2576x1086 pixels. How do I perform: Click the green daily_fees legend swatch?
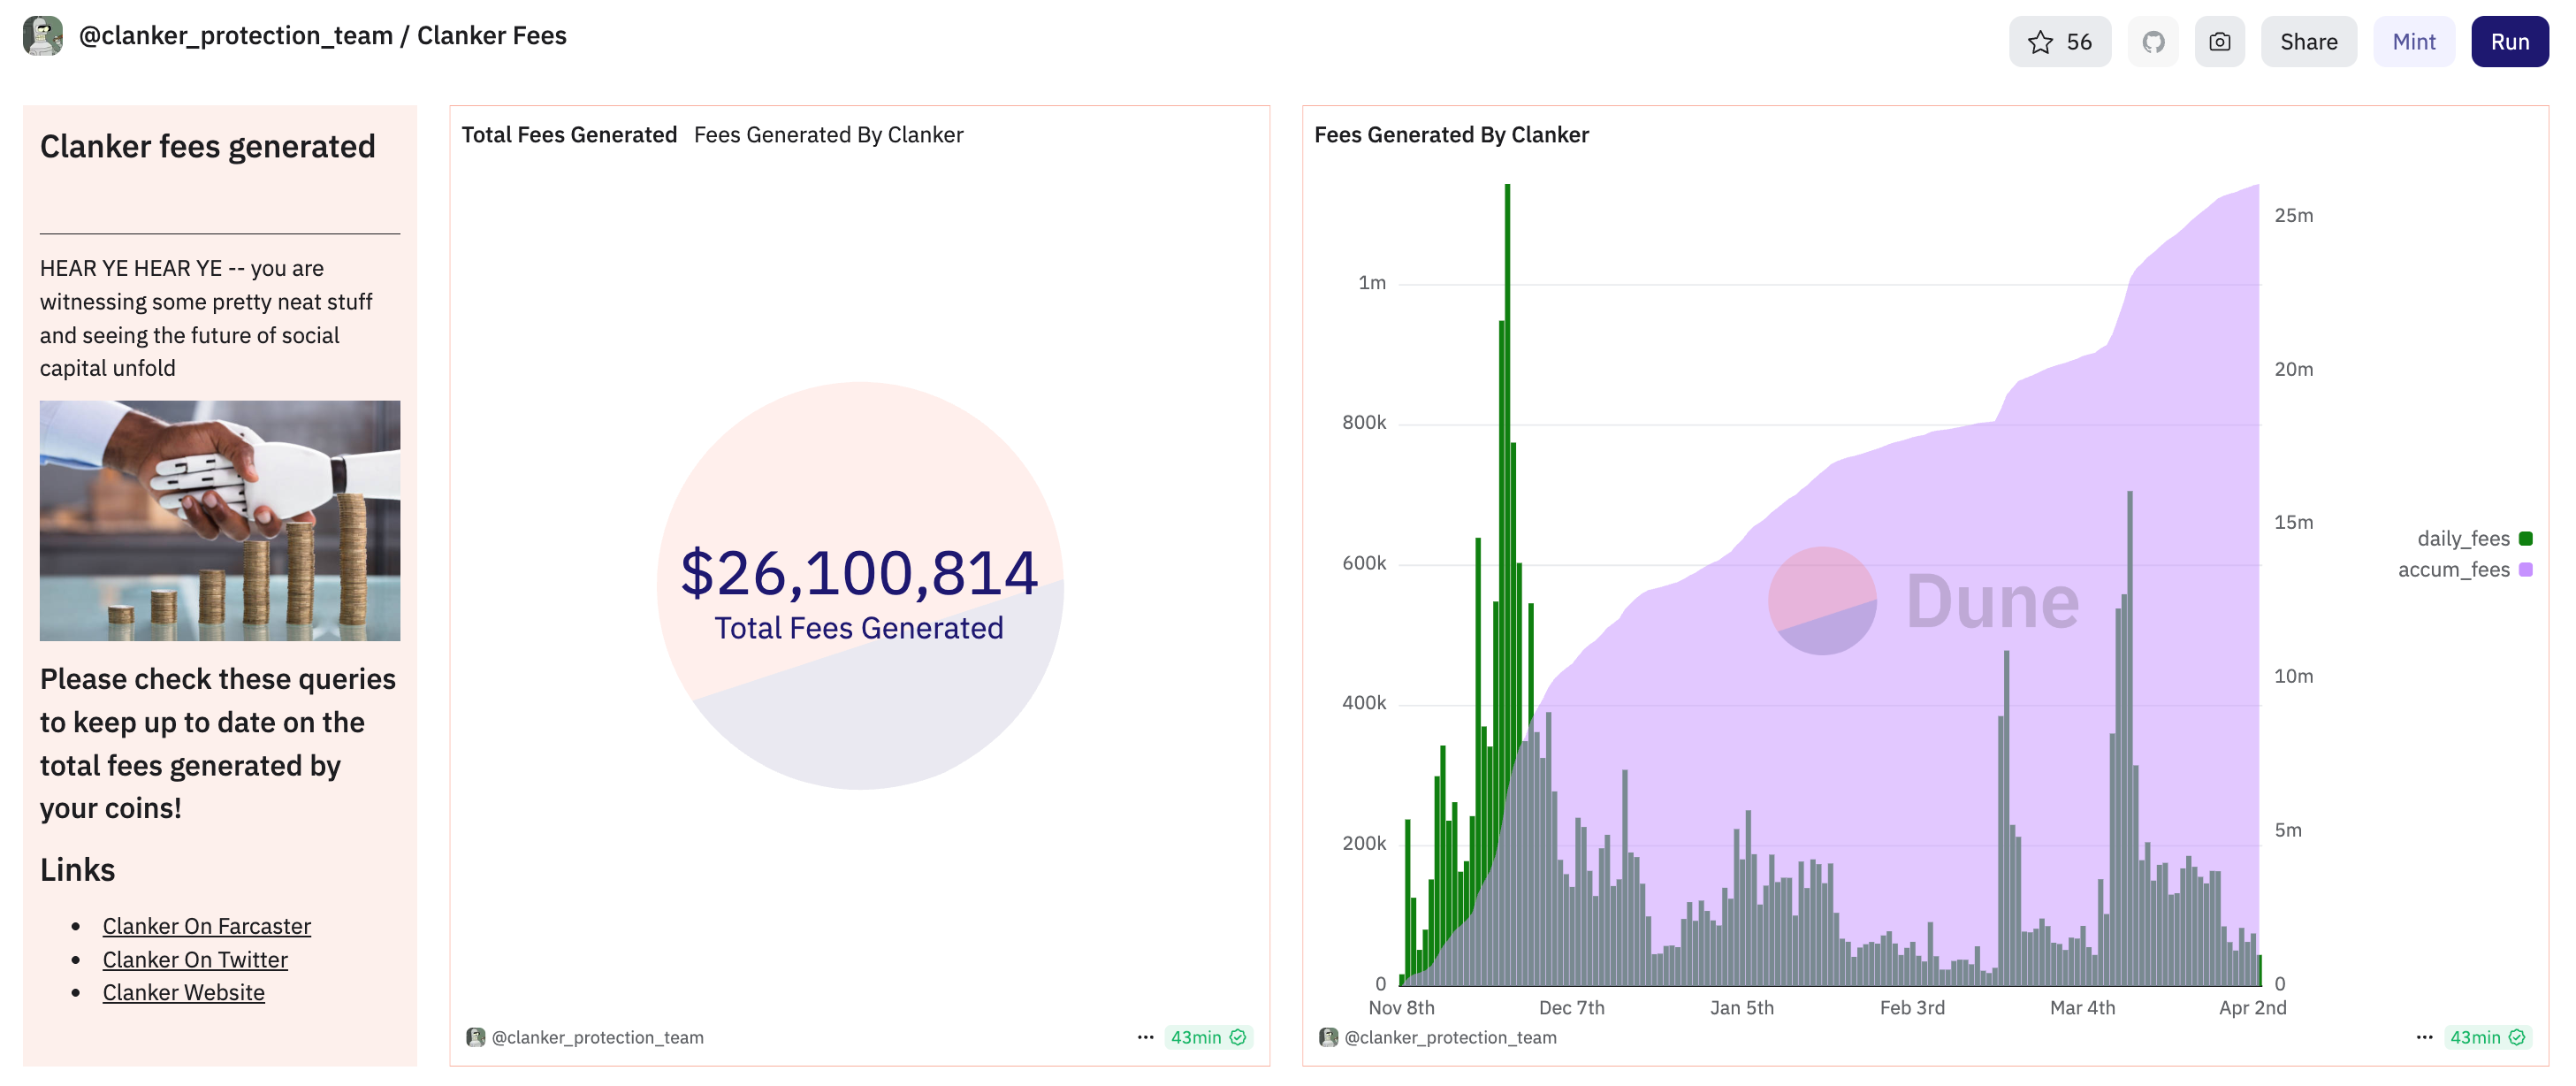2526,539
